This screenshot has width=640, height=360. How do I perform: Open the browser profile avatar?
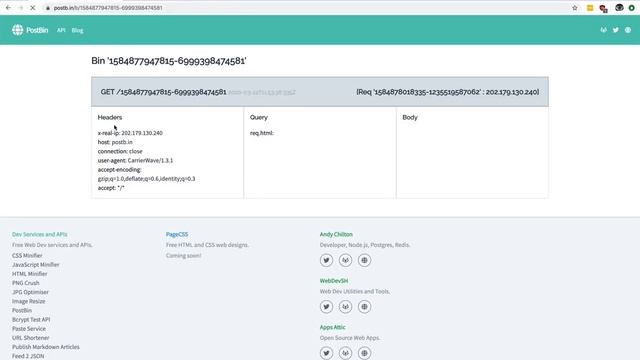click(x=619, y=7)
